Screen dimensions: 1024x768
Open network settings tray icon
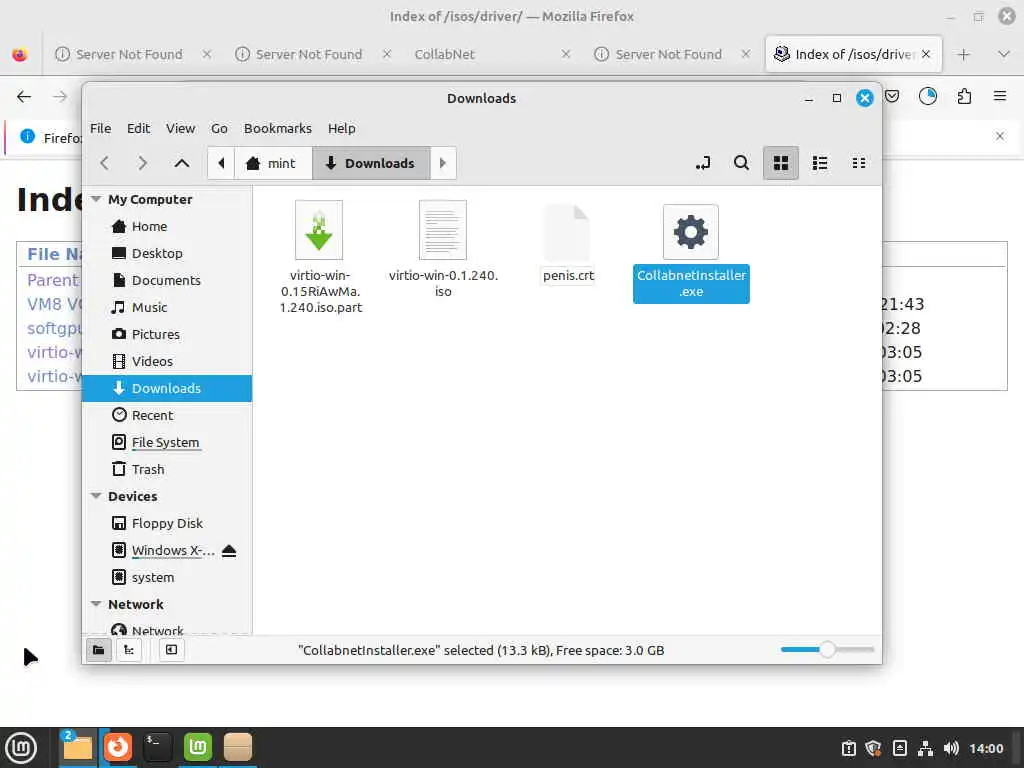point(925,748)
